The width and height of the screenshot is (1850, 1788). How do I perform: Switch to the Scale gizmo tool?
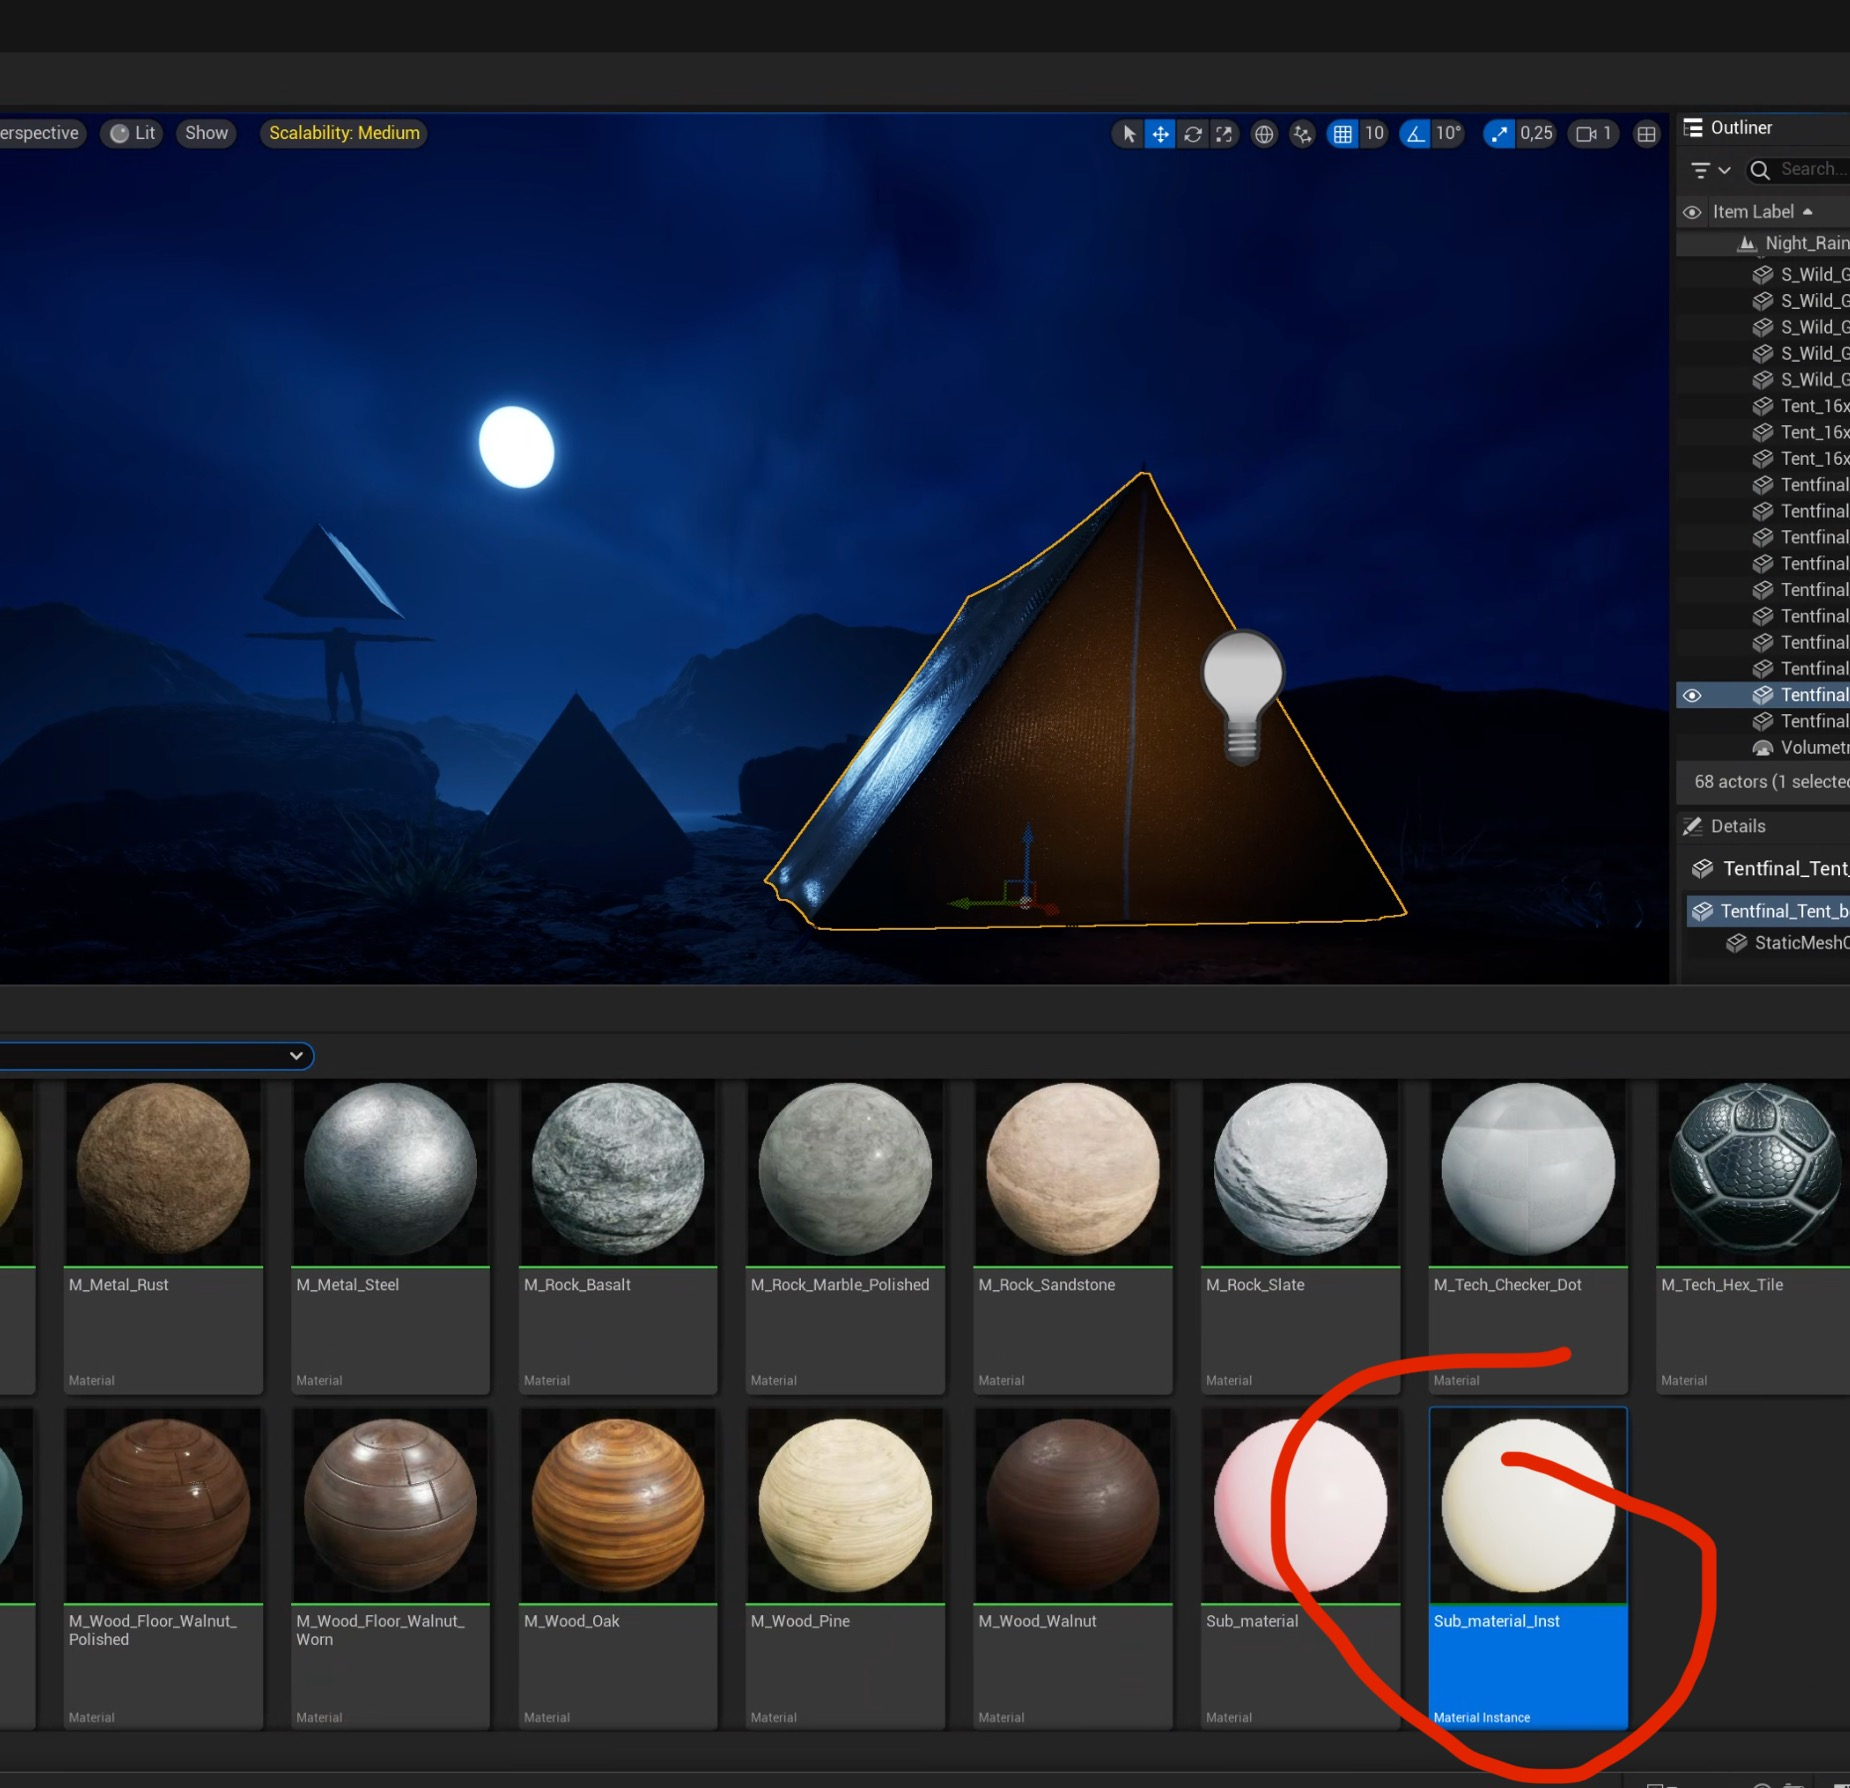(1224, 134)
